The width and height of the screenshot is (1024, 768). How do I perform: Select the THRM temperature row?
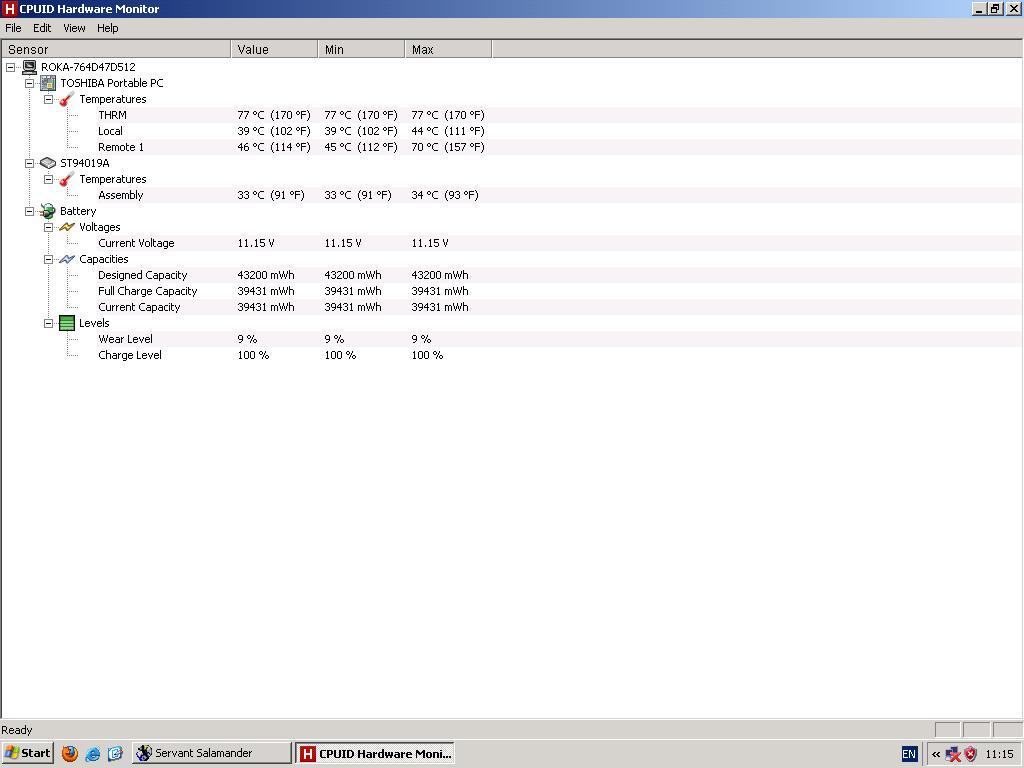pos(512,115)
